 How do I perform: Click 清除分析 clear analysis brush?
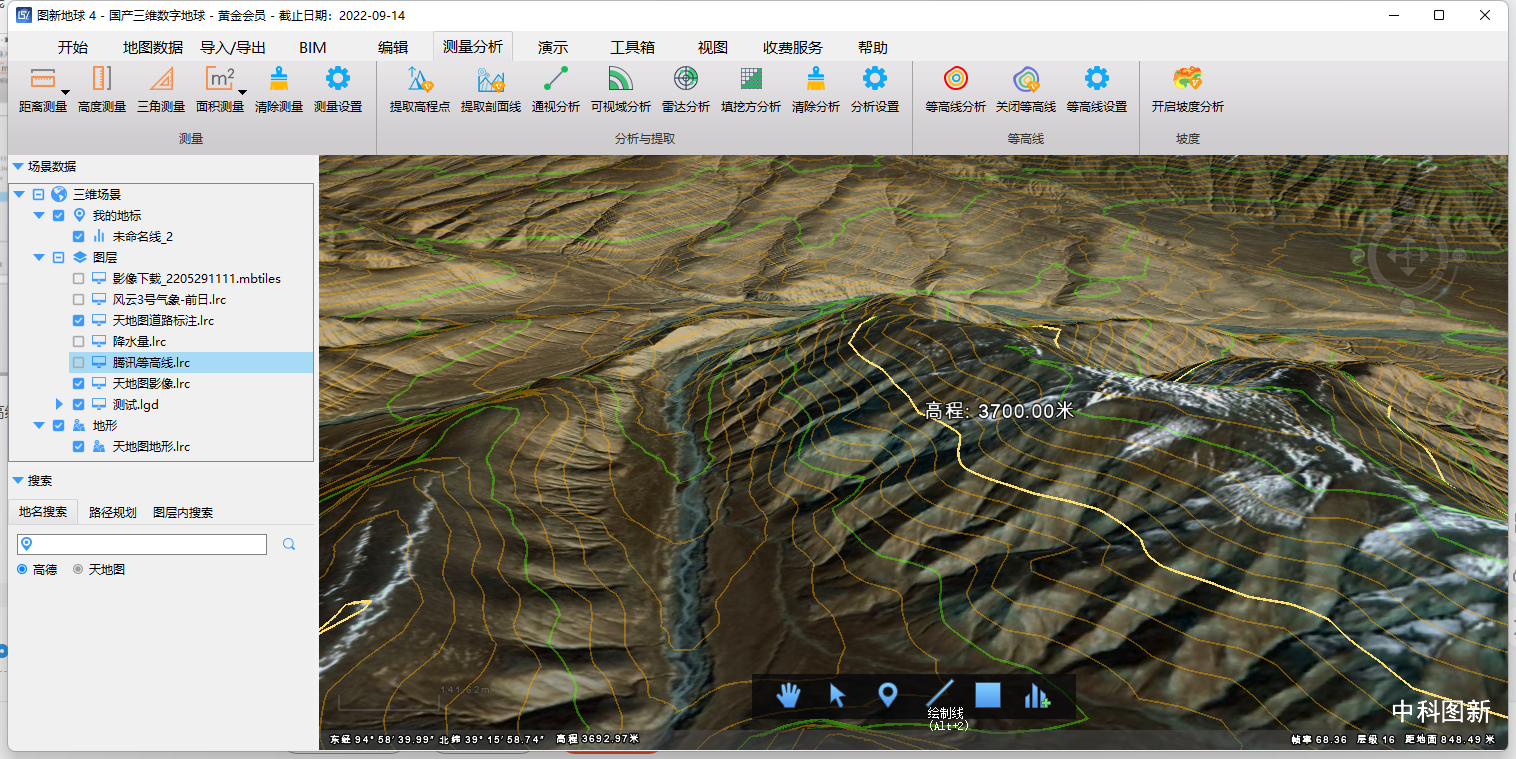click(x=816, y=90)
